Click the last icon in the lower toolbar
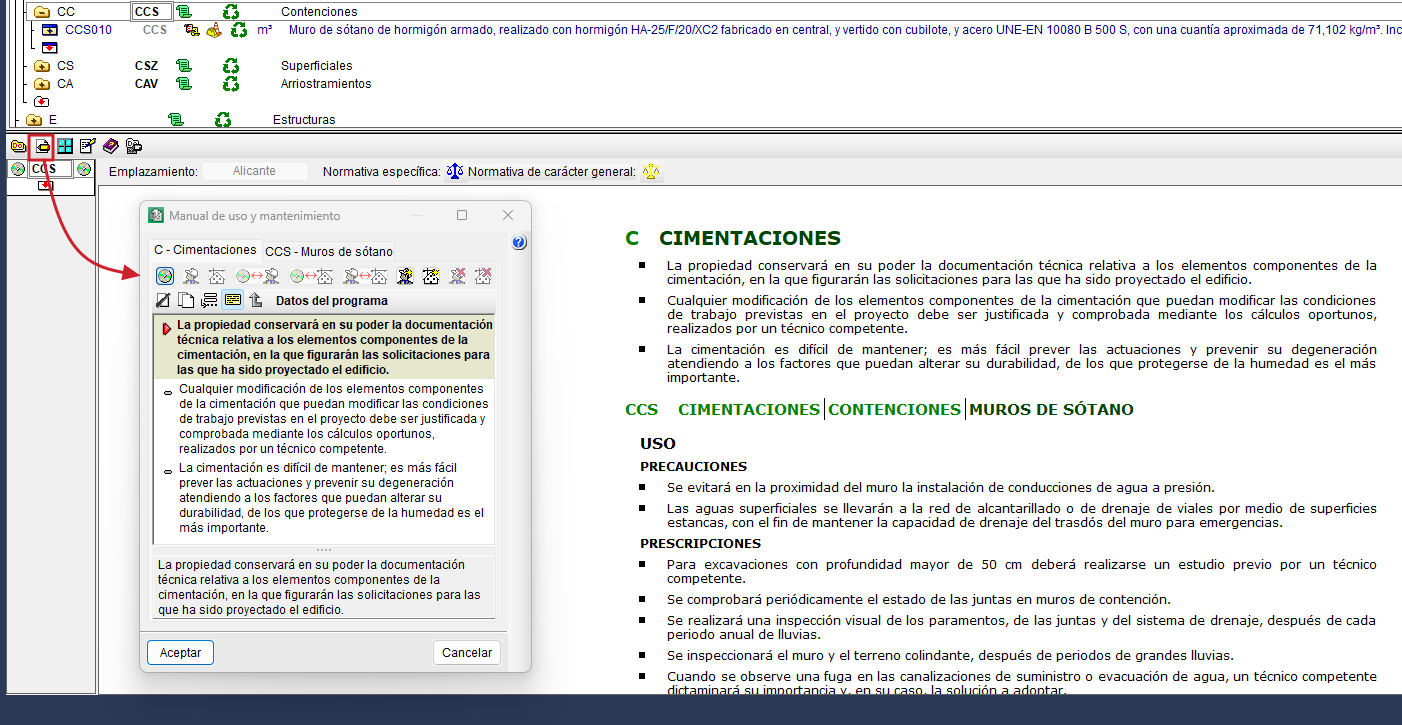Screen dimensions: 1402x725 [x=133, y=146]
